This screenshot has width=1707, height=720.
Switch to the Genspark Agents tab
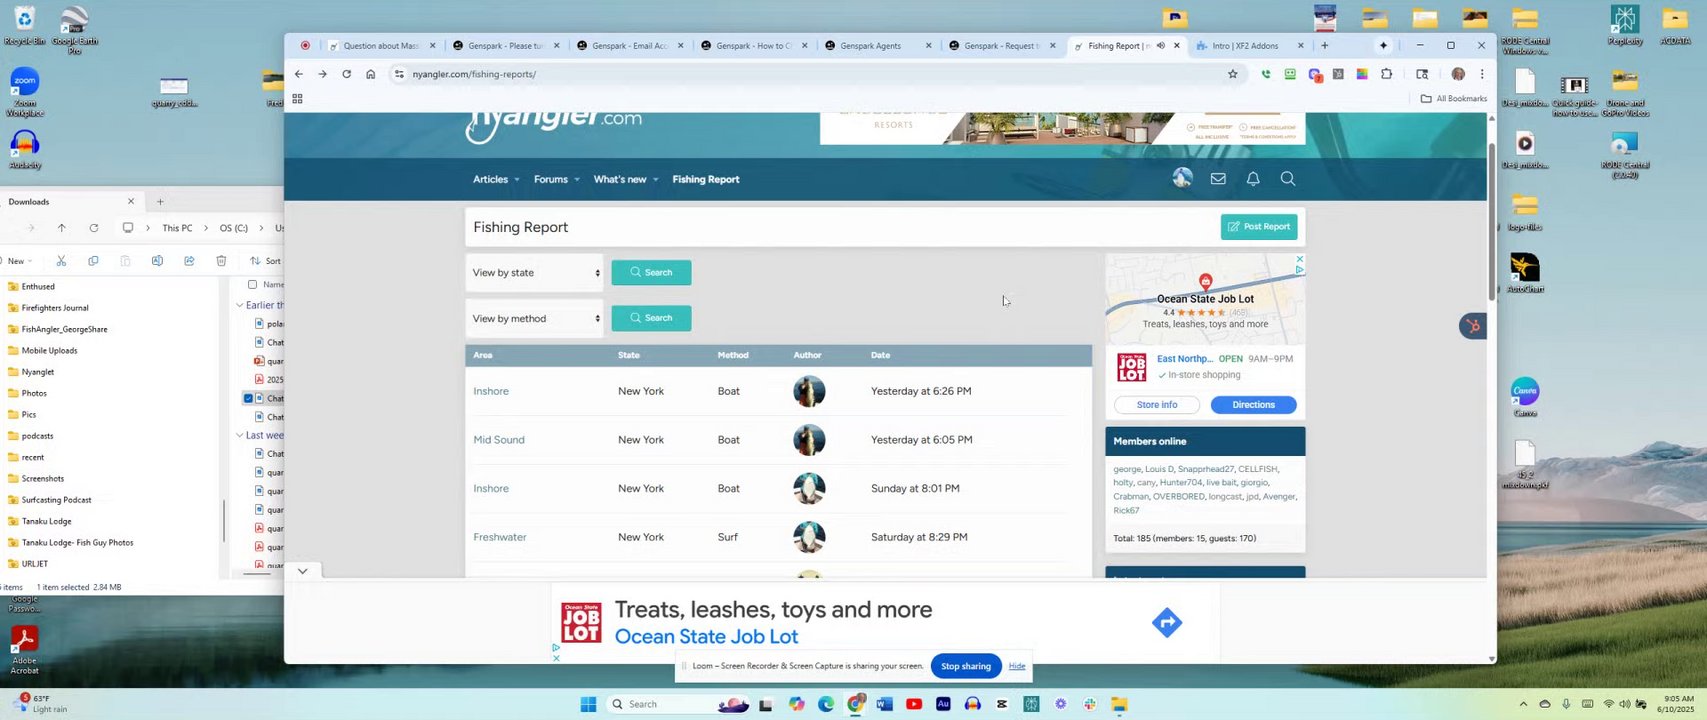coord(877,46)
